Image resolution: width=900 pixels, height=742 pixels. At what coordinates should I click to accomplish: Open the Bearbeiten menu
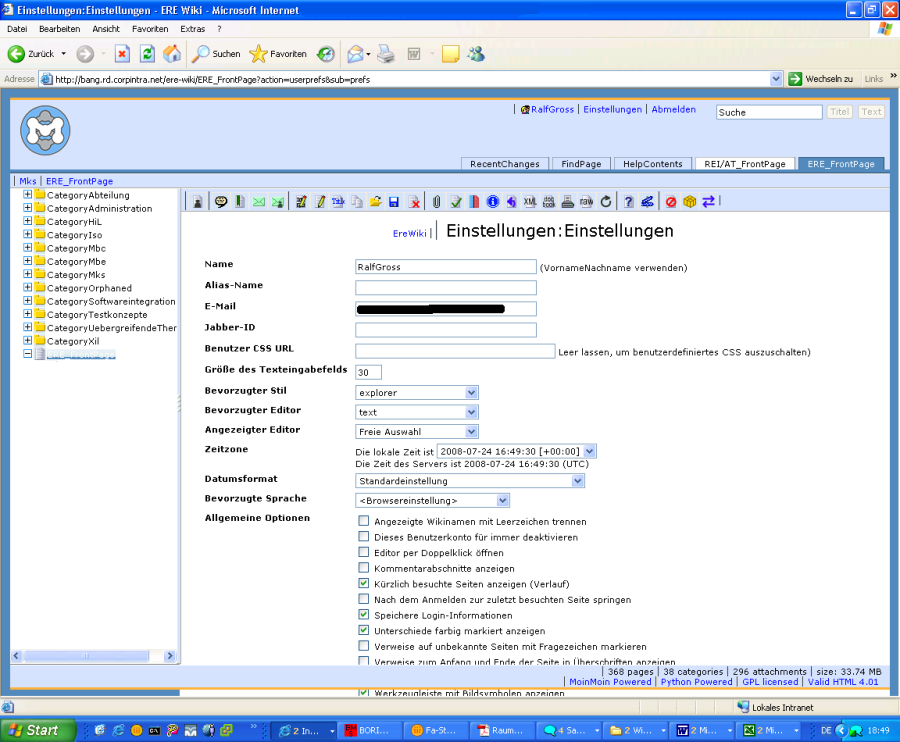point(60,29)
